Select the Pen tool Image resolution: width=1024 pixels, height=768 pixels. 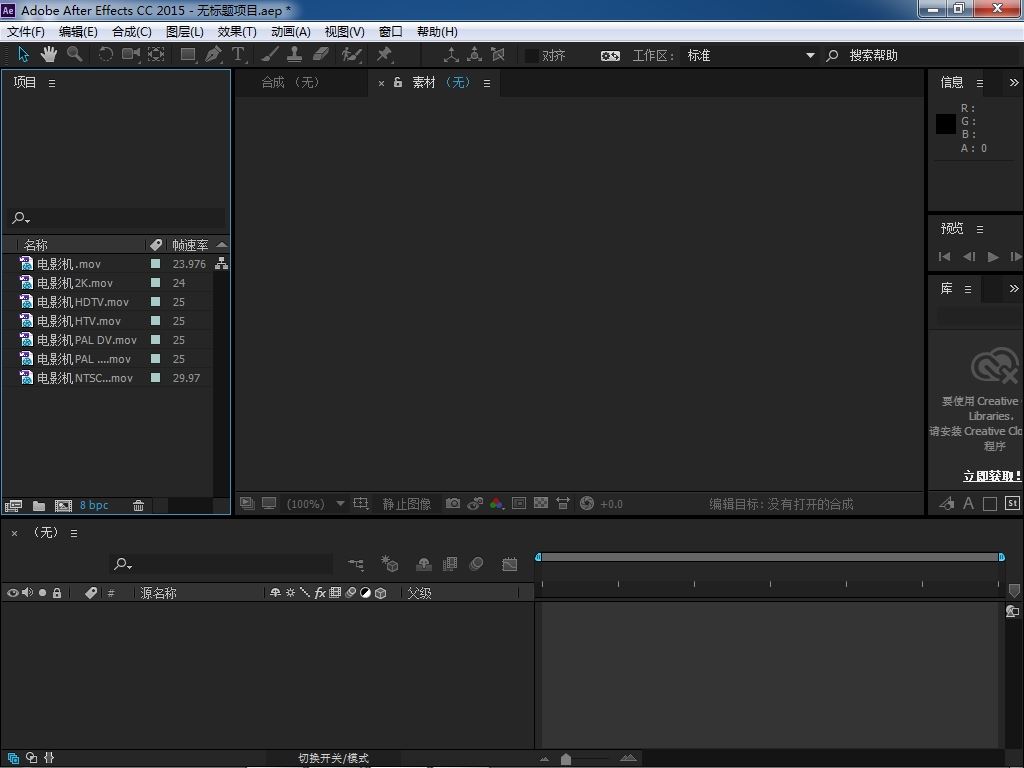point(213,55)
